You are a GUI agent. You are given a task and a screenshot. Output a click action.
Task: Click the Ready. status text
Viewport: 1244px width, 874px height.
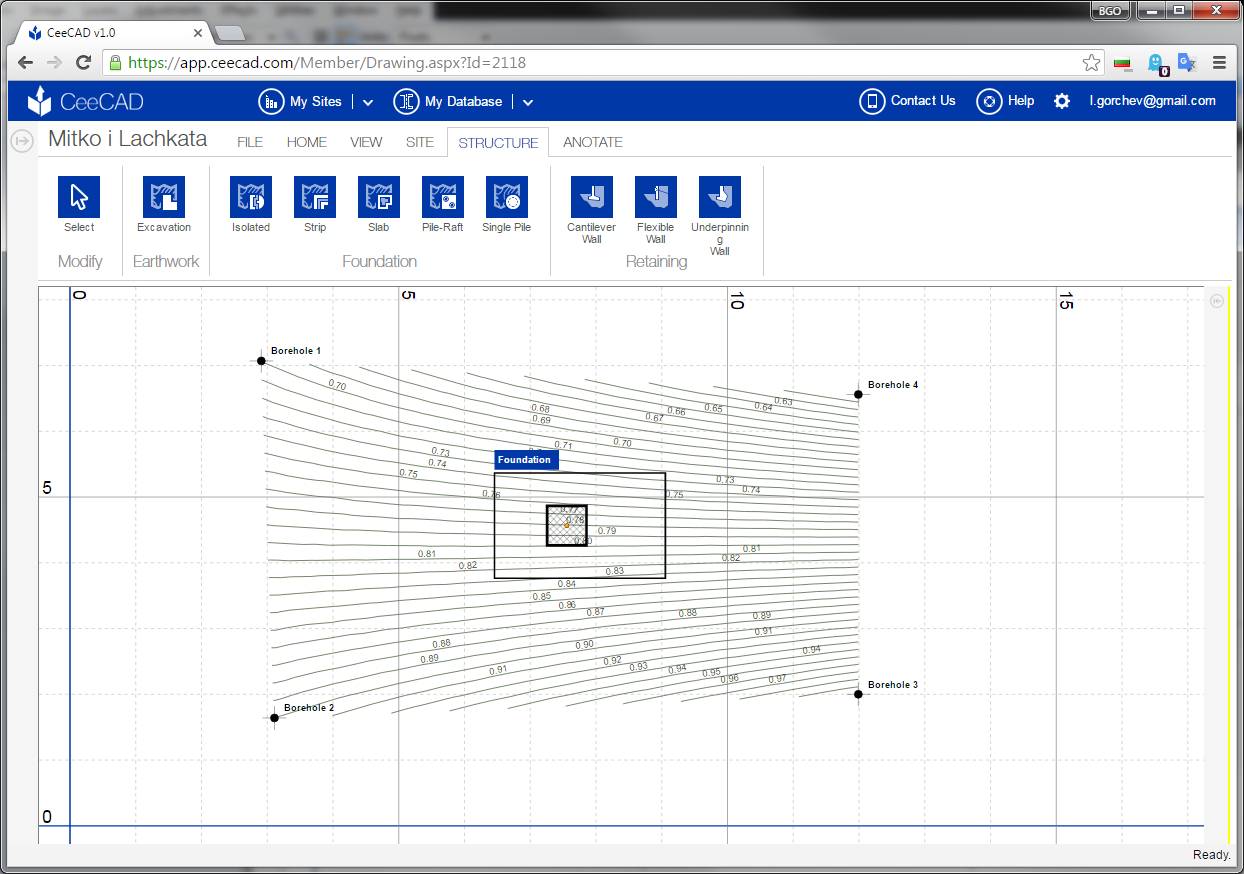pos(1212,855)
